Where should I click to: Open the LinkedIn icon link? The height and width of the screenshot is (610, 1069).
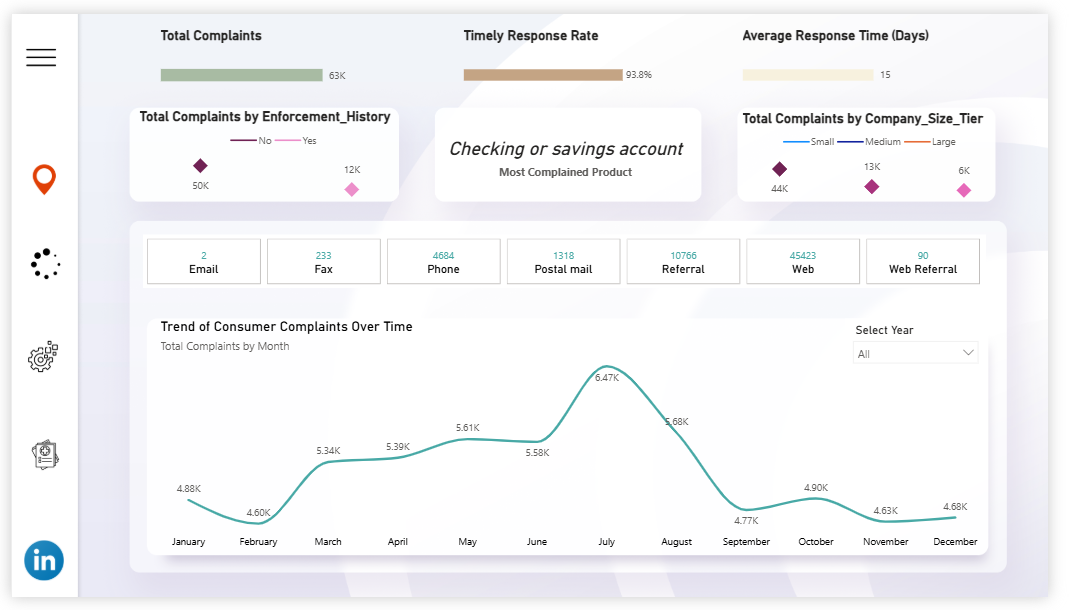click(44, 560)
